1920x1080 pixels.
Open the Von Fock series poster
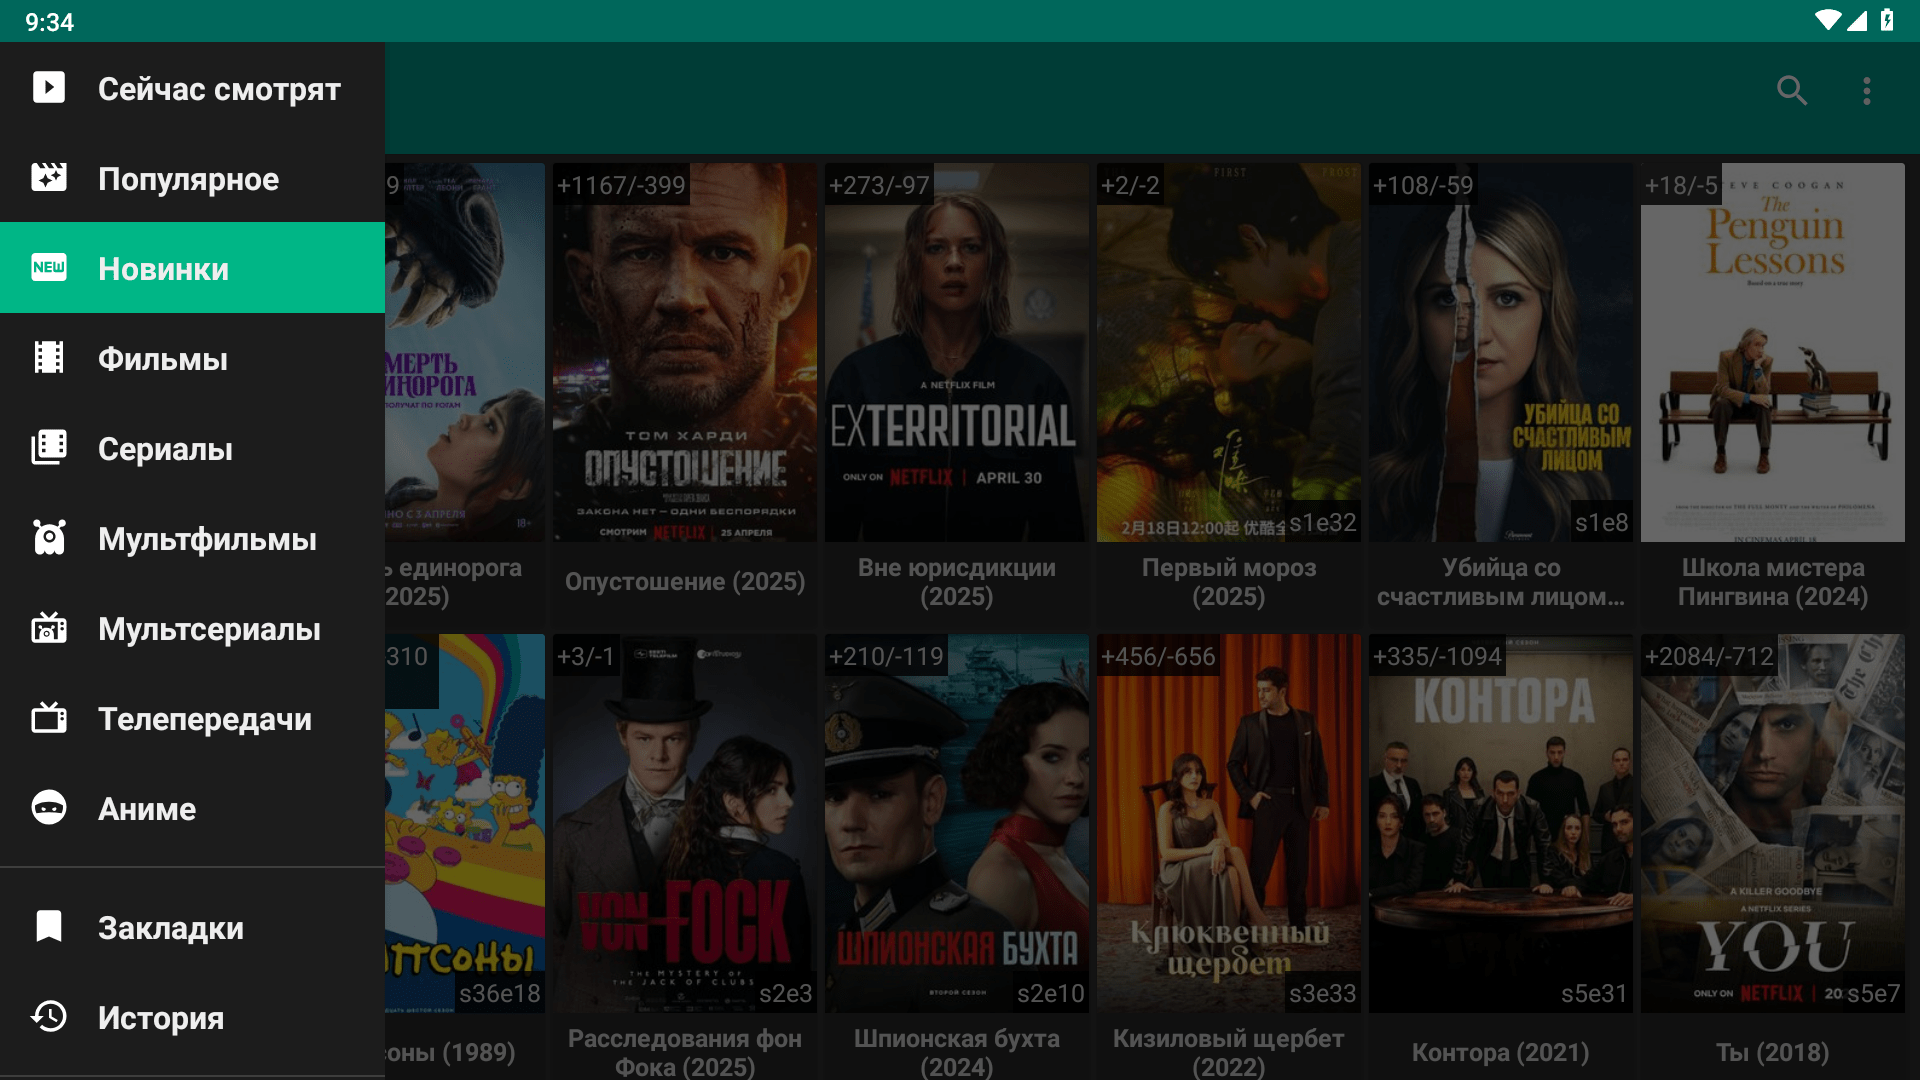[x=685, y=823]
